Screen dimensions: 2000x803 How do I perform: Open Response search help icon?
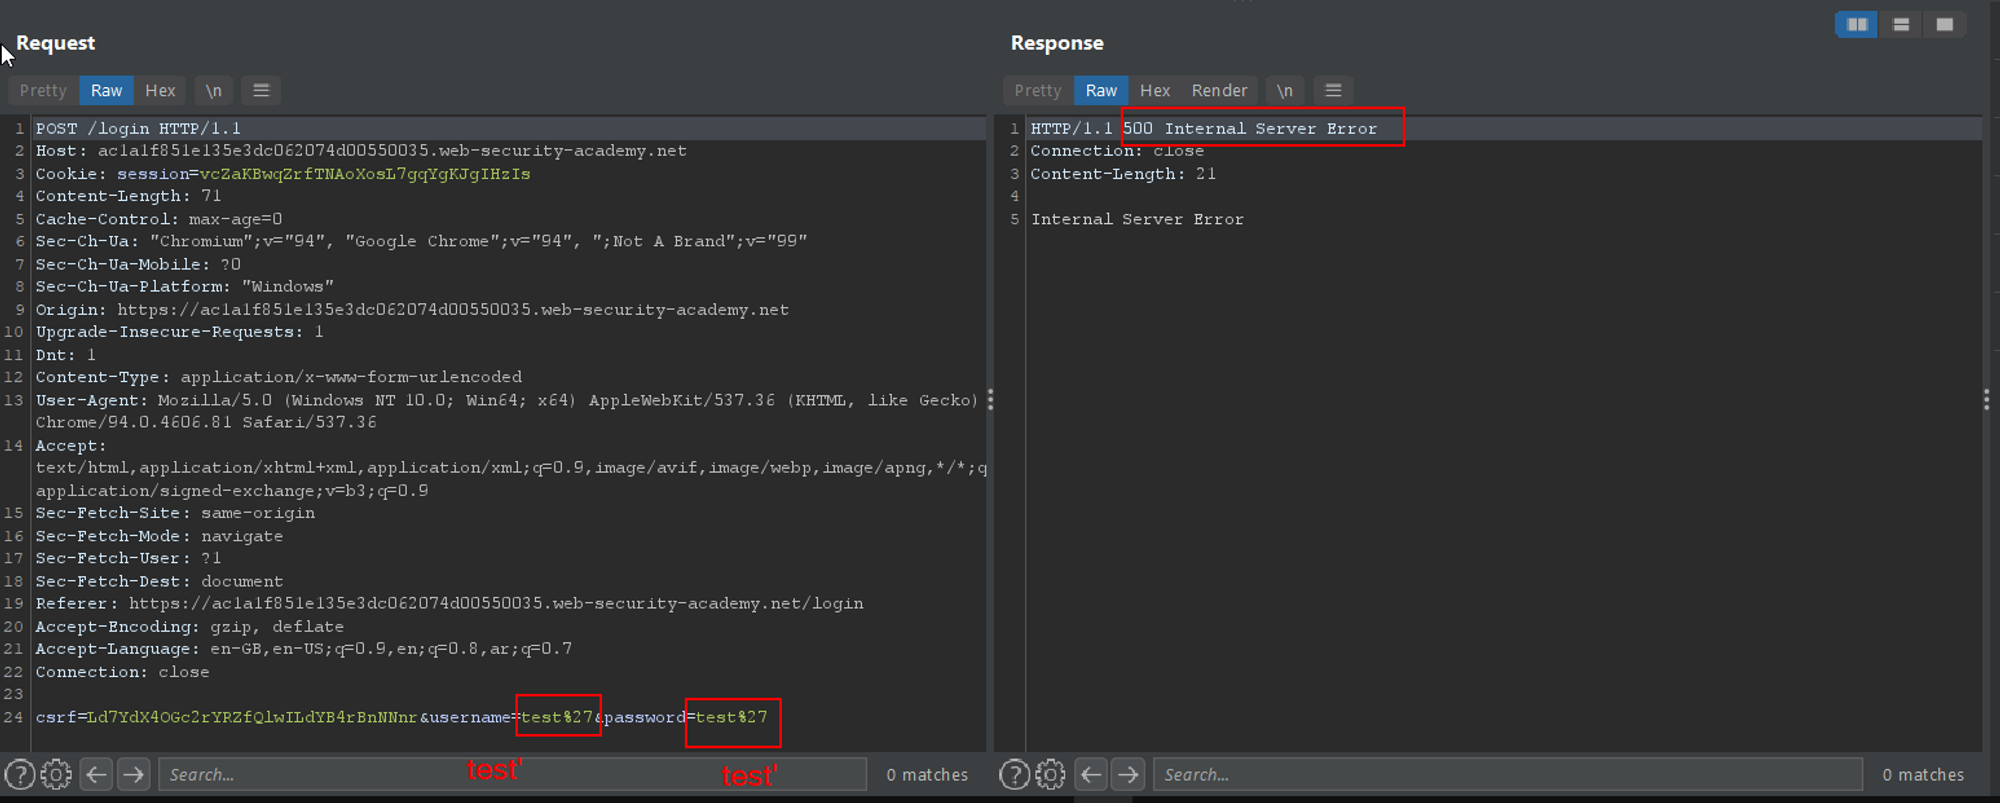coord(1014,774)
